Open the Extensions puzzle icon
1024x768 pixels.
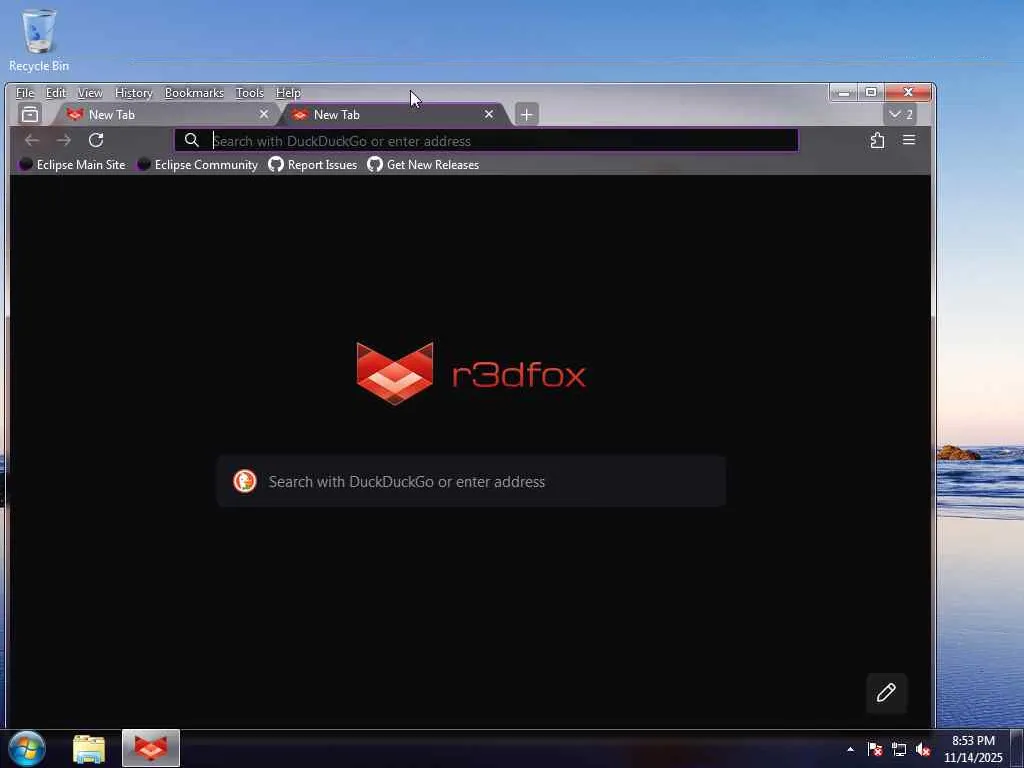pos(877,140)
